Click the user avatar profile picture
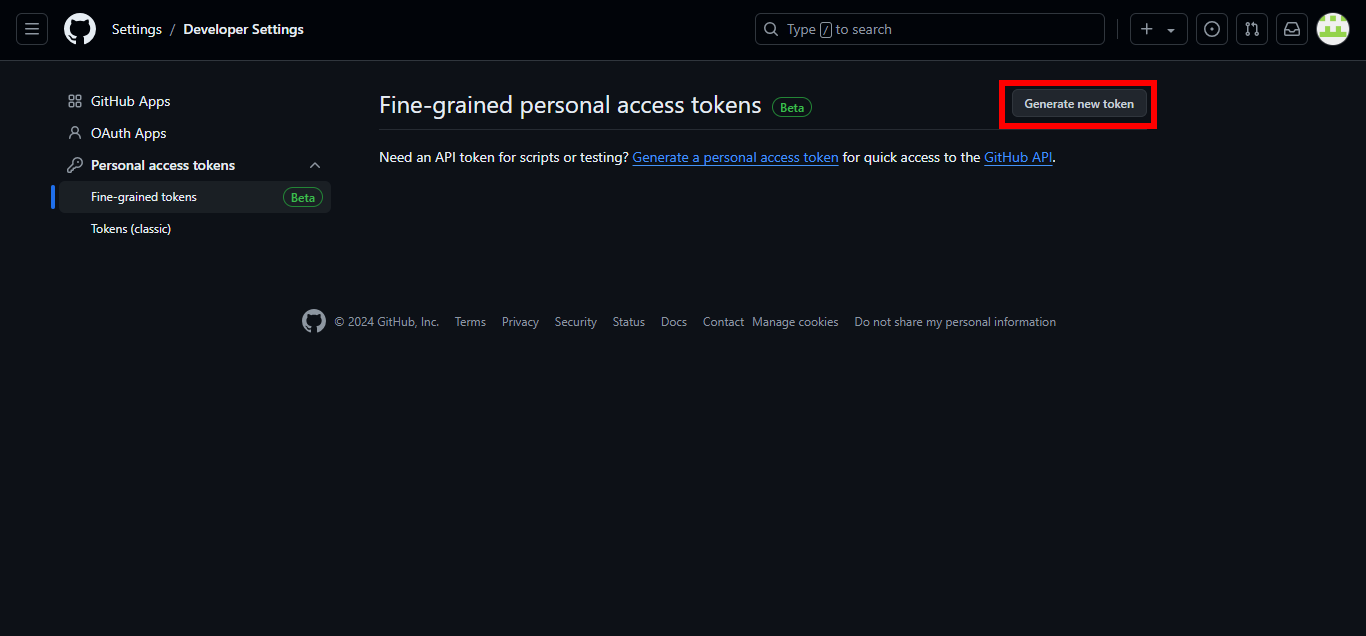 coord(1333,30)
